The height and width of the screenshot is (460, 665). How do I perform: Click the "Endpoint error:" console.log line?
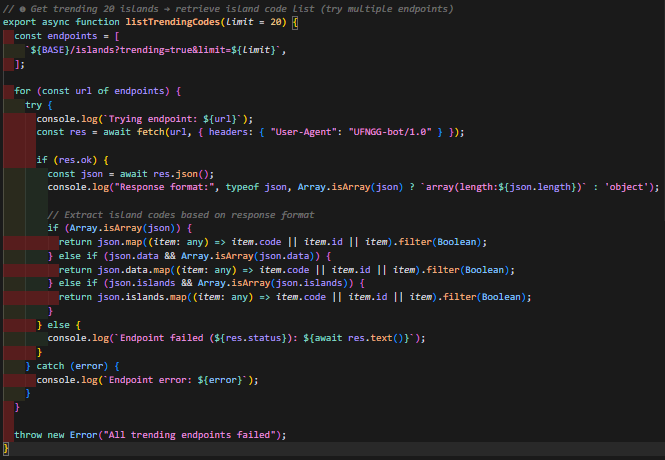[147, 380]
